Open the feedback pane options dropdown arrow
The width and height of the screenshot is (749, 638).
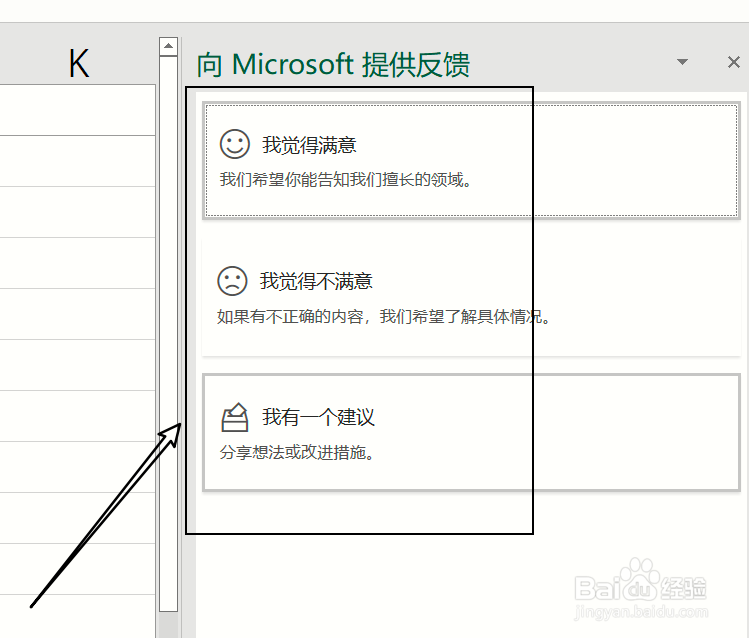[x=683, y=62]
